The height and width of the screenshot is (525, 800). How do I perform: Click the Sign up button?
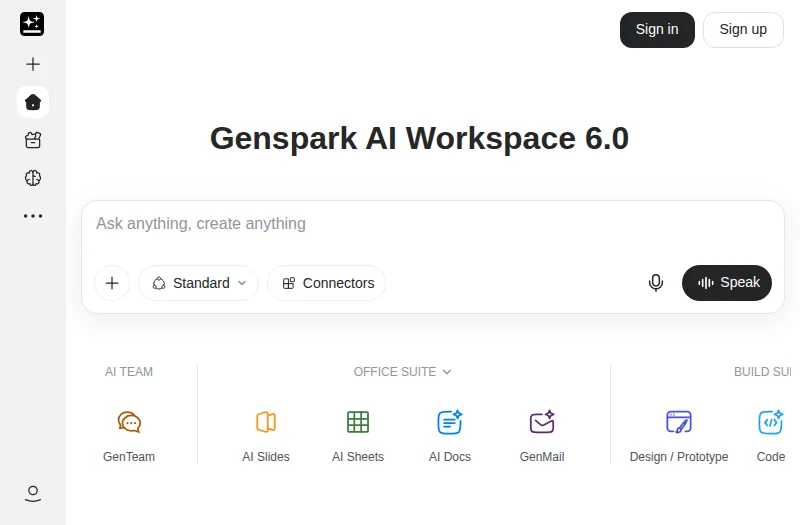pyautogui.click(x=743, y=30)
